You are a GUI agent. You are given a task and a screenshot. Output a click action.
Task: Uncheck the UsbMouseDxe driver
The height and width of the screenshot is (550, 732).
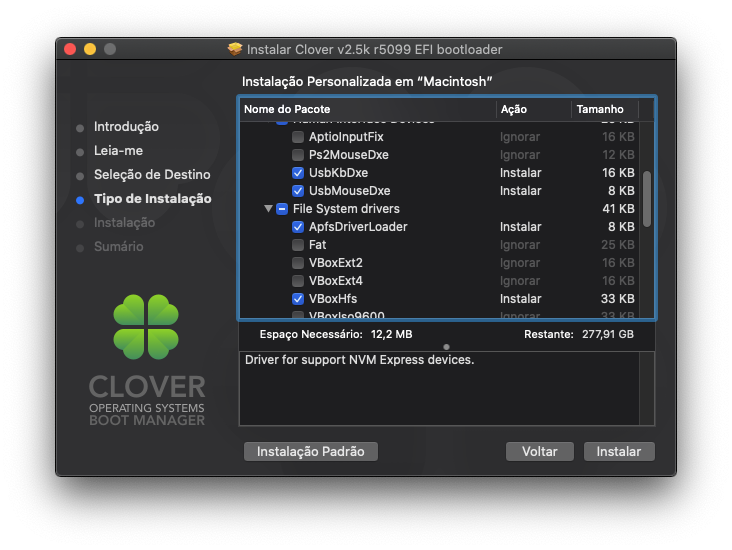click(x=297, y=190)
